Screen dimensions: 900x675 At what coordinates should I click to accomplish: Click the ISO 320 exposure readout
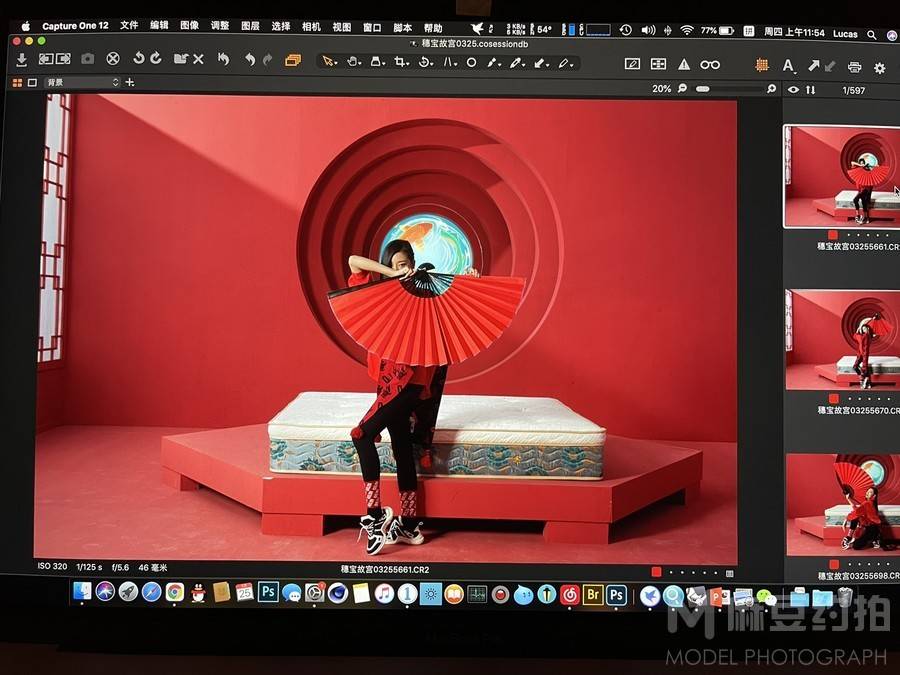pos(52,566)
